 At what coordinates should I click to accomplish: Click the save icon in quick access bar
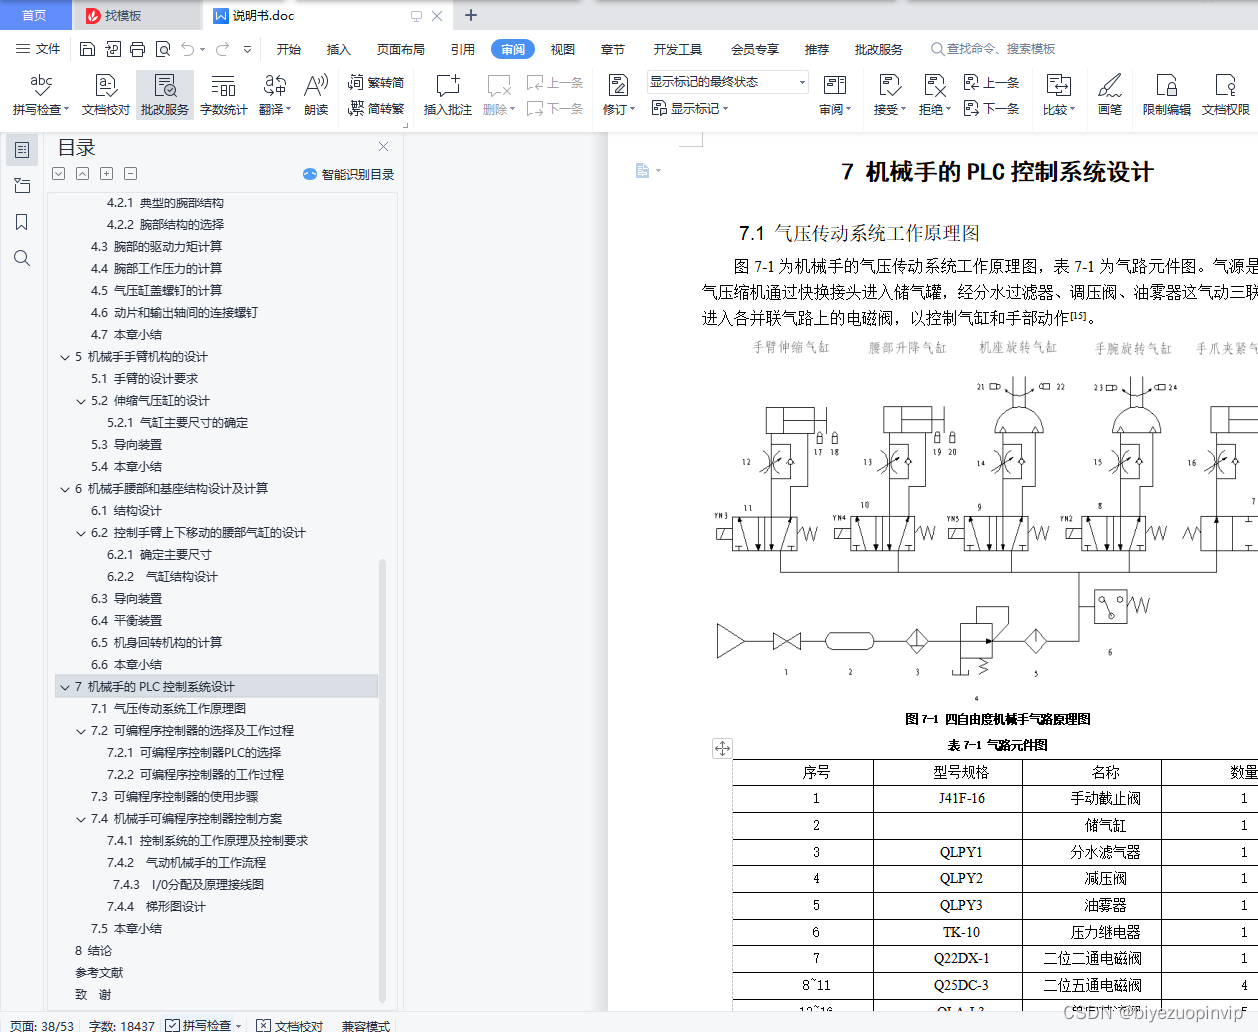click(87, 49)
